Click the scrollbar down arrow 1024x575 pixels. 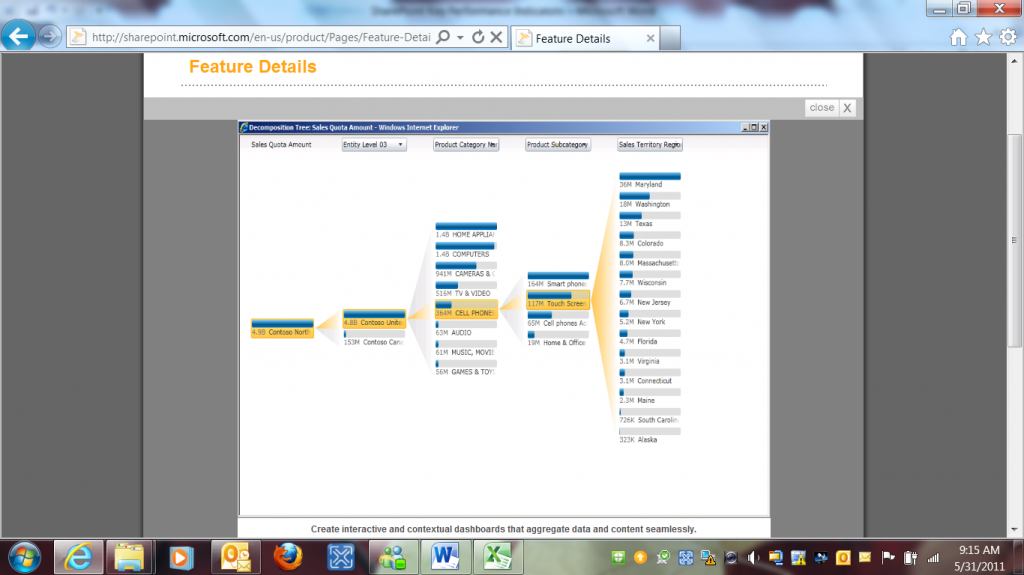[1014, 530]
